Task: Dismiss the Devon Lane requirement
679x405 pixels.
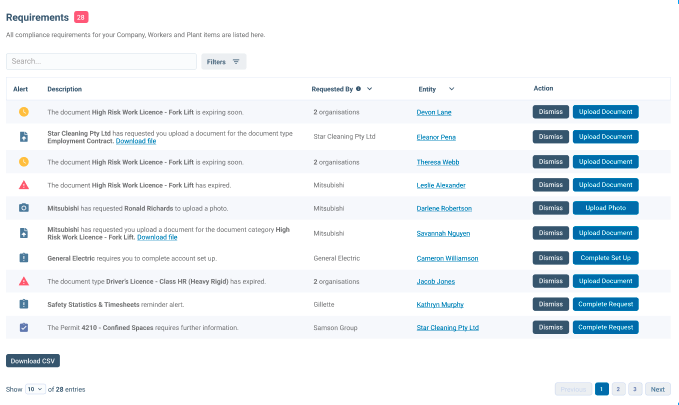Action: [550, 112]
